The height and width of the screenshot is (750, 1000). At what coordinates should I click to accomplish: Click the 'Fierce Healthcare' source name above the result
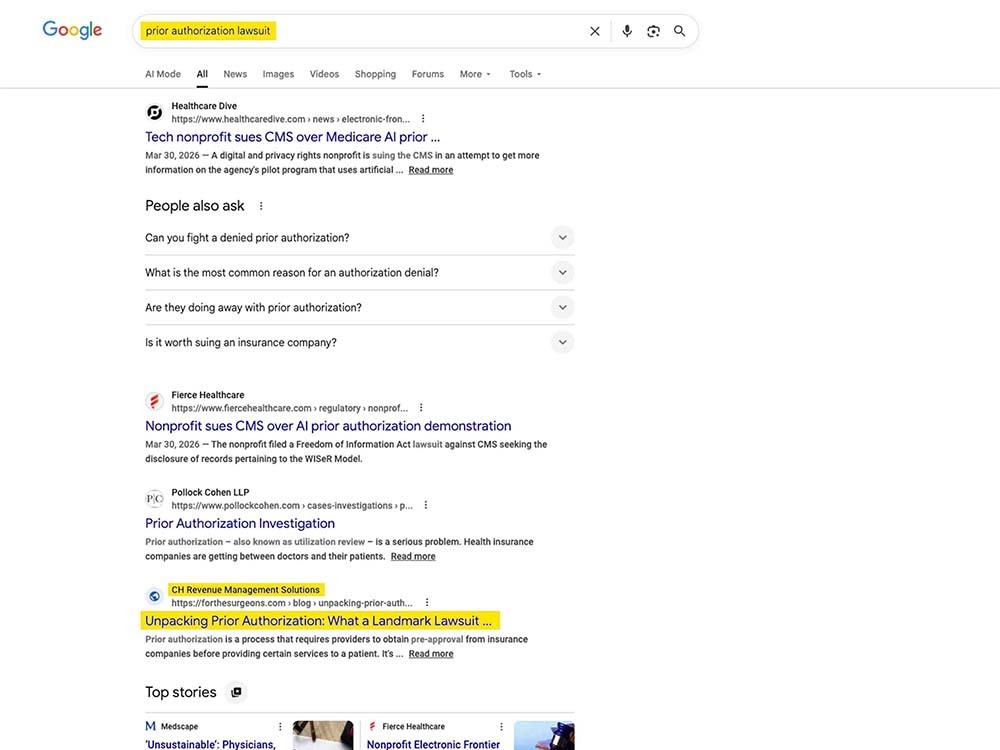pyautogui.click(x=207, y=395)
